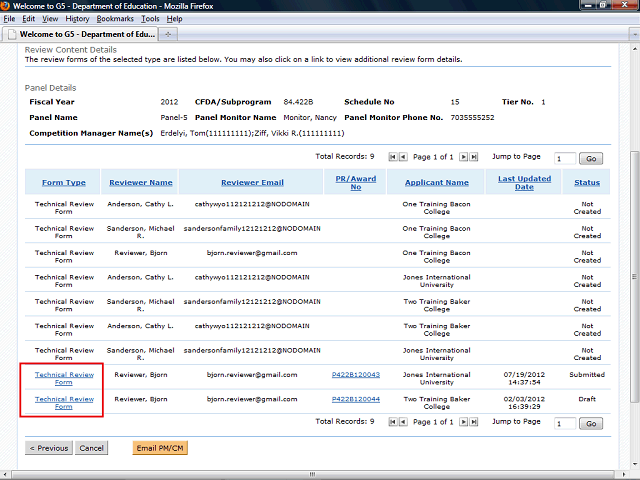Click the Previous button
Viewport: 640px width, 480px height.
(48, 448)
